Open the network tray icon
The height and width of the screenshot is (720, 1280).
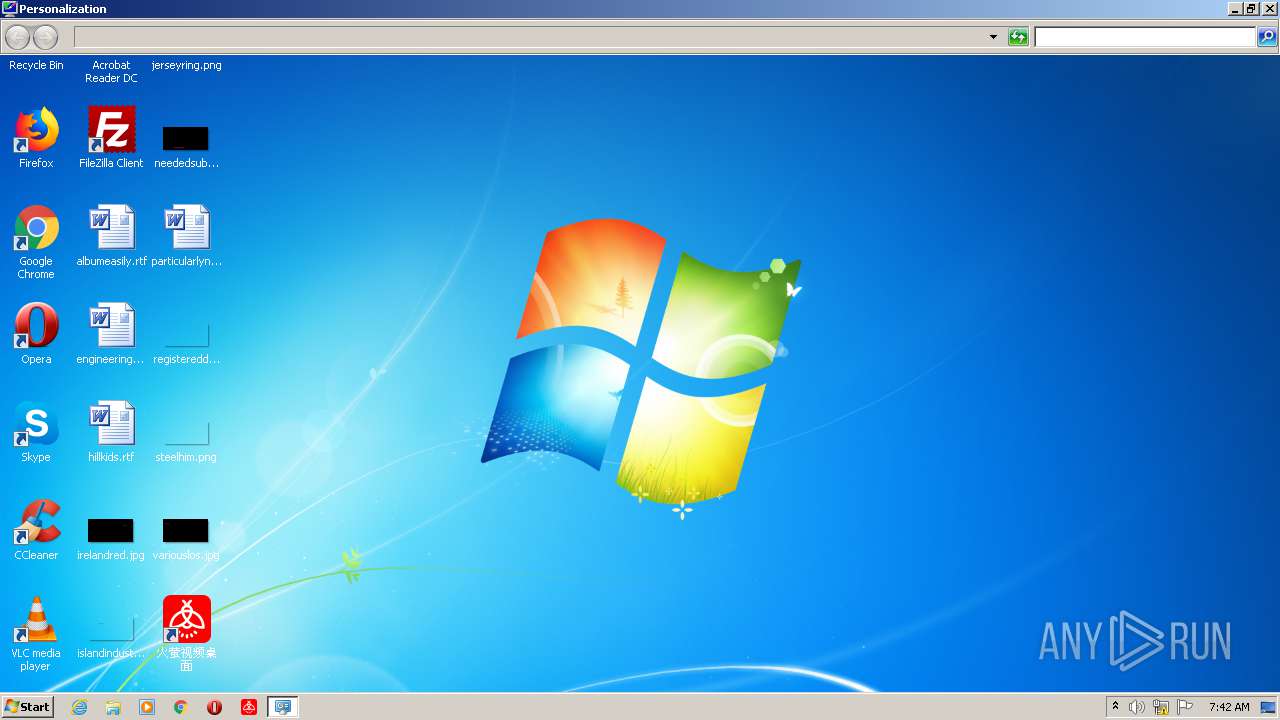[x=1161, y=707]
